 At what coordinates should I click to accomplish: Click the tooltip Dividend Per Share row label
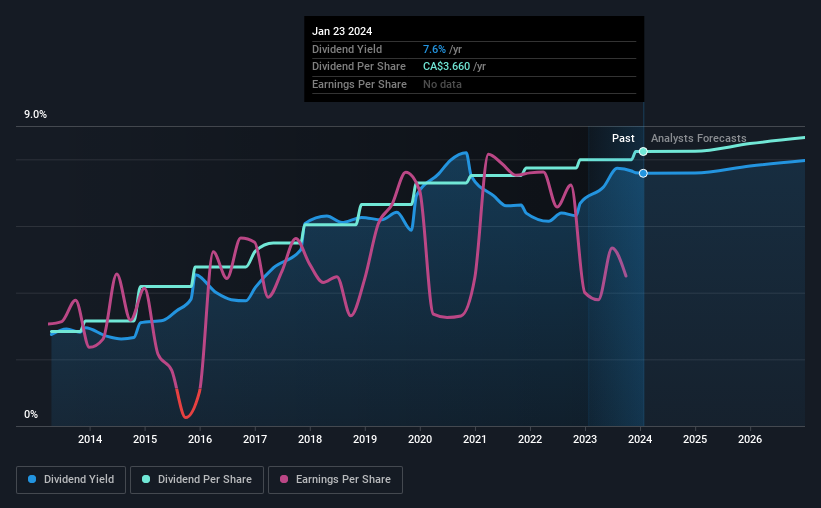click(x=359, y=67)
